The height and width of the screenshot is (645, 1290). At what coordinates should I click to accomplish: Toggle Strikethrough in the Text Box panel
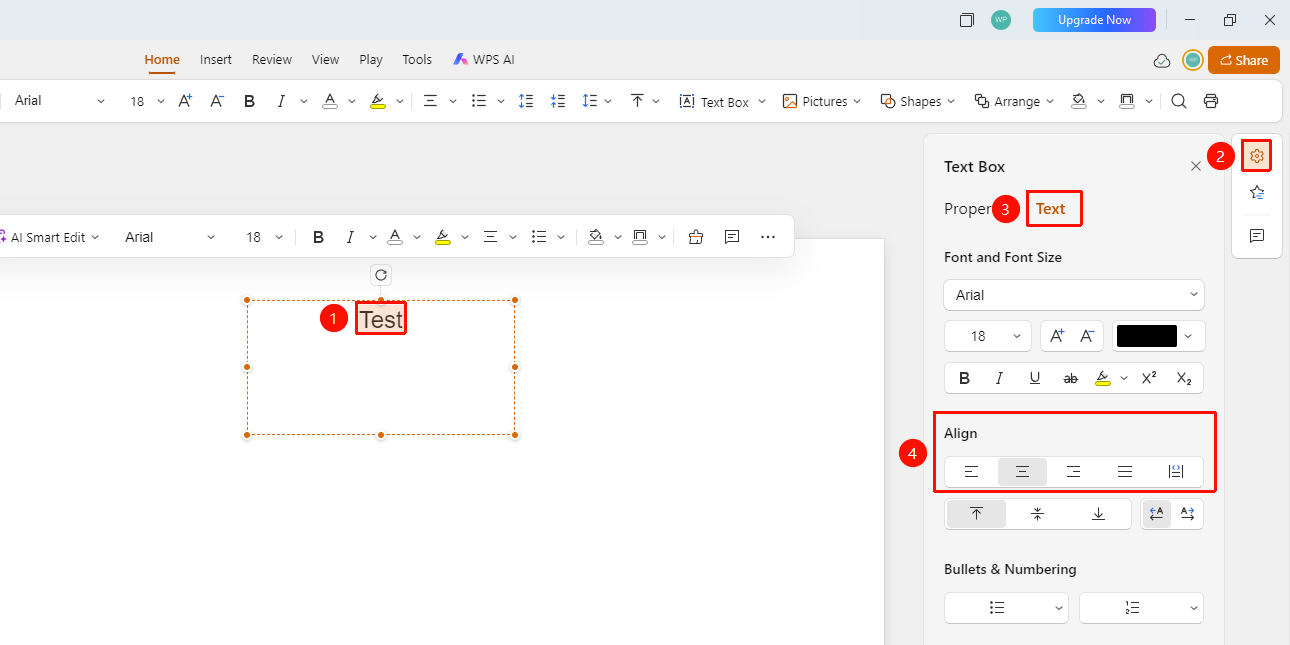point(1070,378)
